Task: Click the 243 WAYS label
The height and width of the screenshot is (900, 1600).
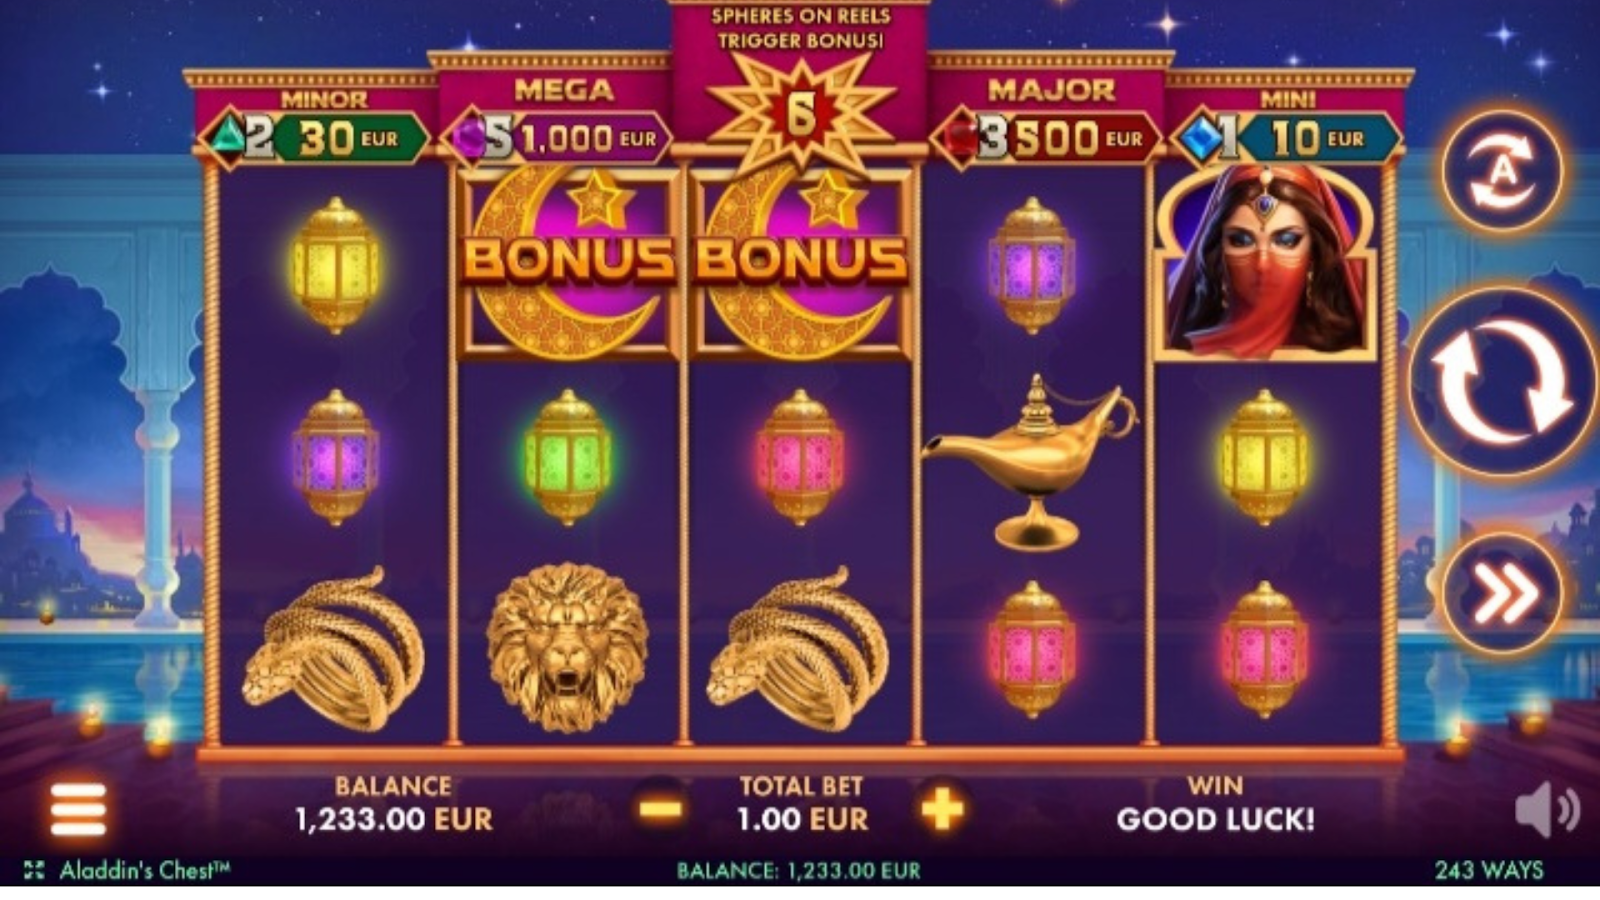Action: point(1489,870)
